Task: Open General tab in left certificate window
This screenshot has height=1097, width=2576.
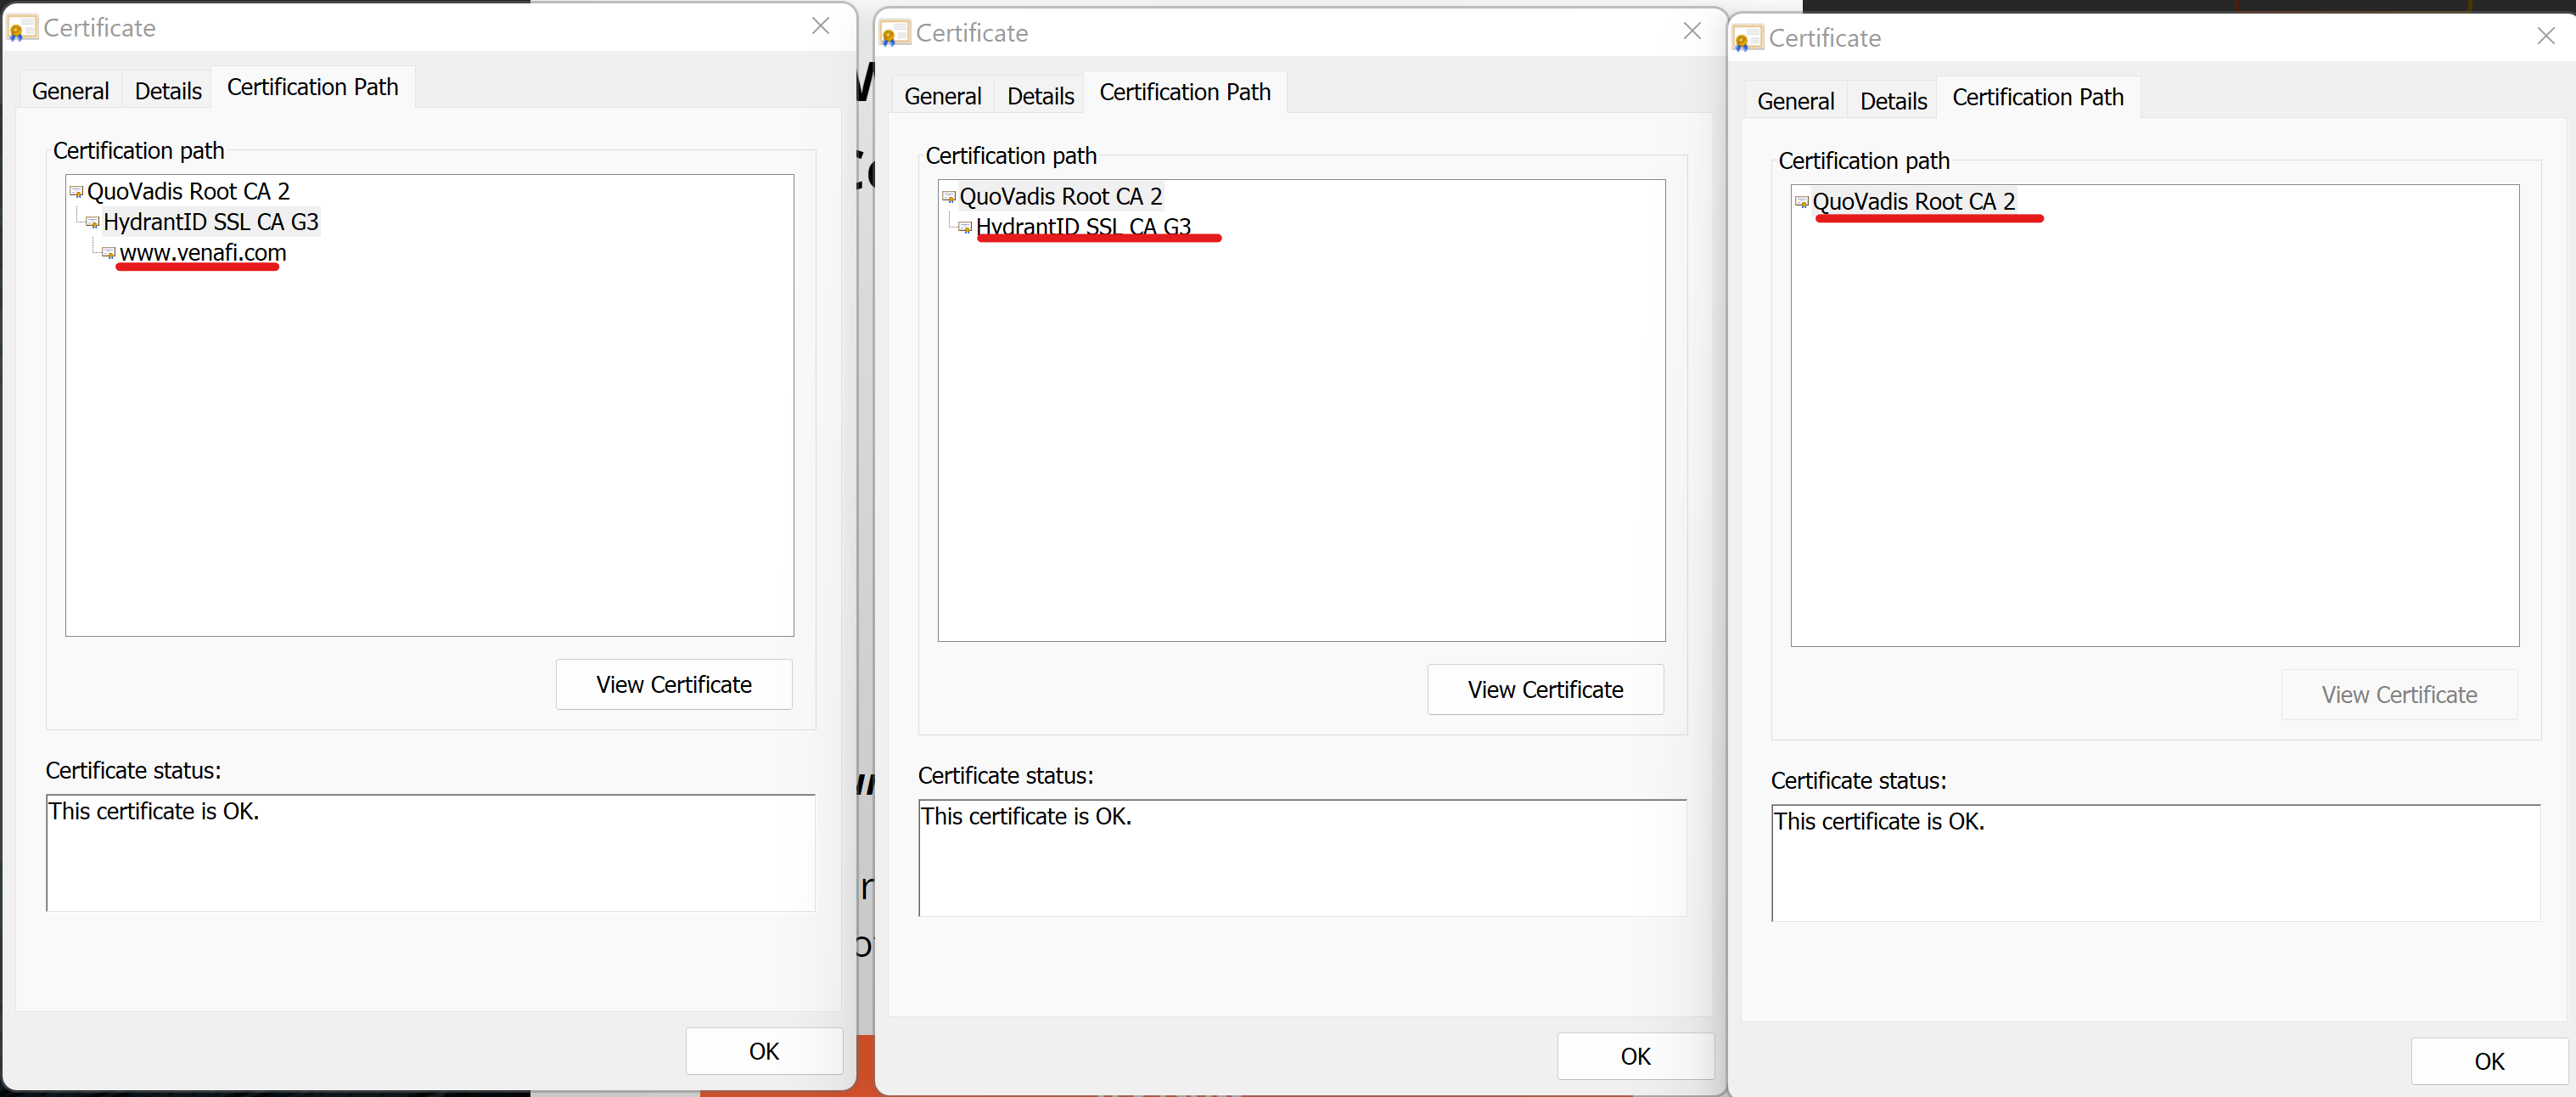Action: tap(70, 92)
